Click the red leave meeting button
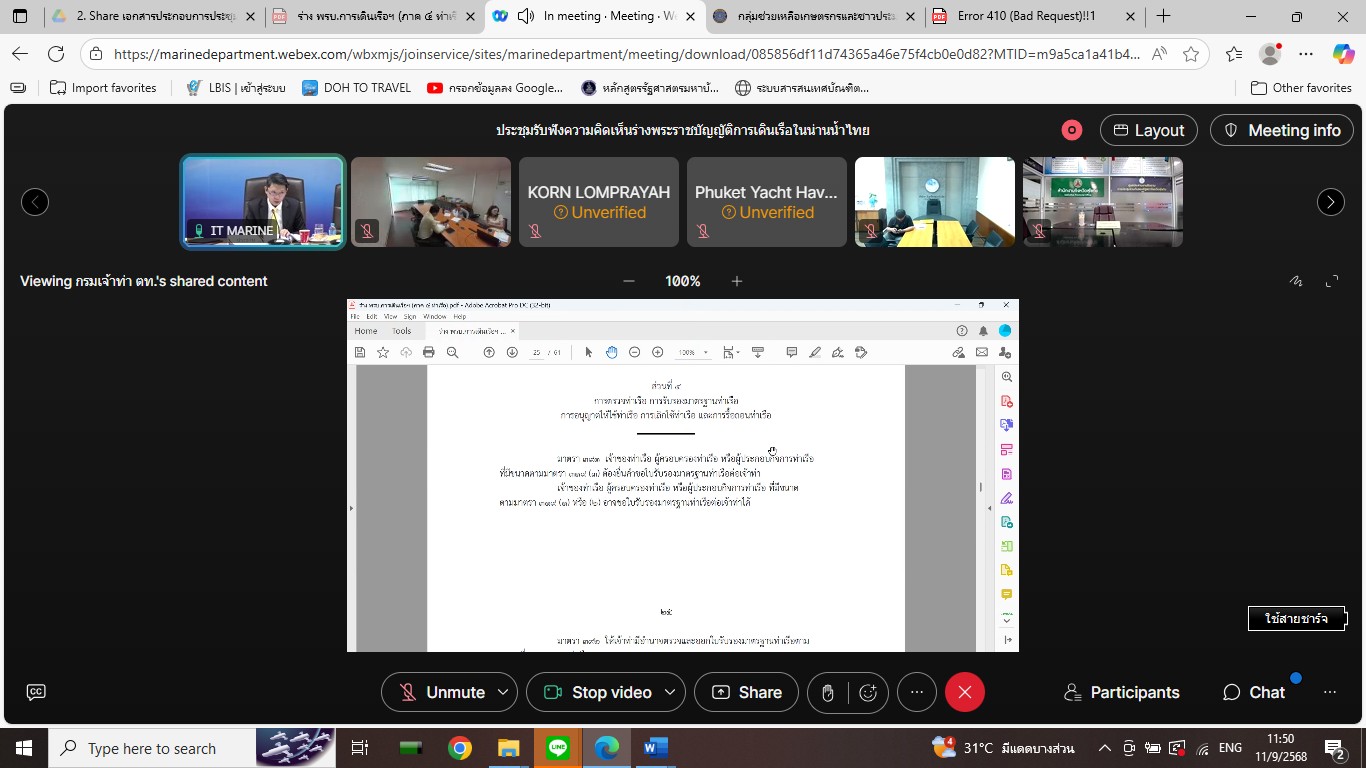The width and height of the screenshot is (1366, 768). tap(965, 692)
